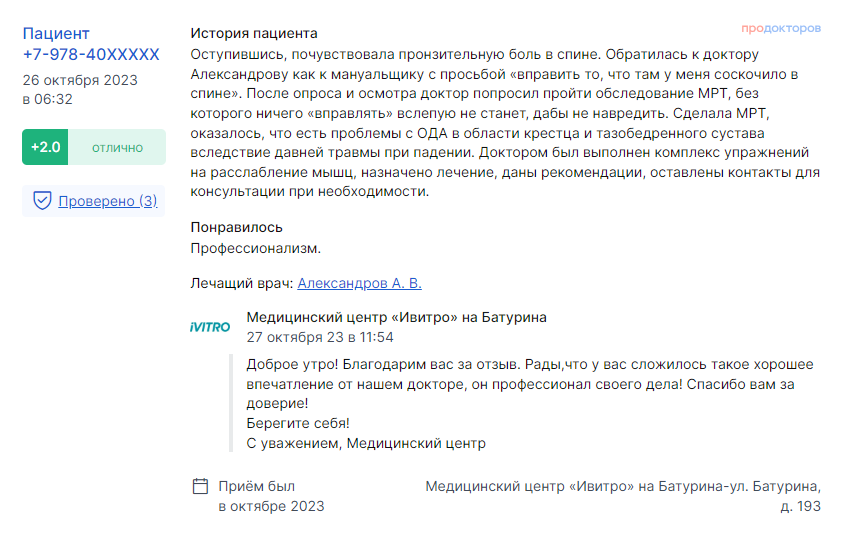Click reply timestamp 27 октября 23 в 11:54
The width and height of the screenshot is (843, 534).
click(x=320, y=337)
